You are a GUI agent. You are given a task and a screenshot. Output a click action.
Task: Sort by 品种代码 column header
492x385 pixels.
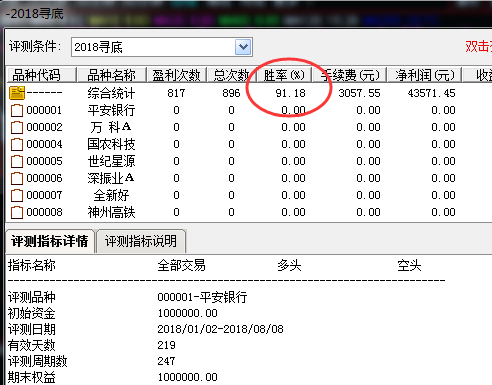point(42,75)
